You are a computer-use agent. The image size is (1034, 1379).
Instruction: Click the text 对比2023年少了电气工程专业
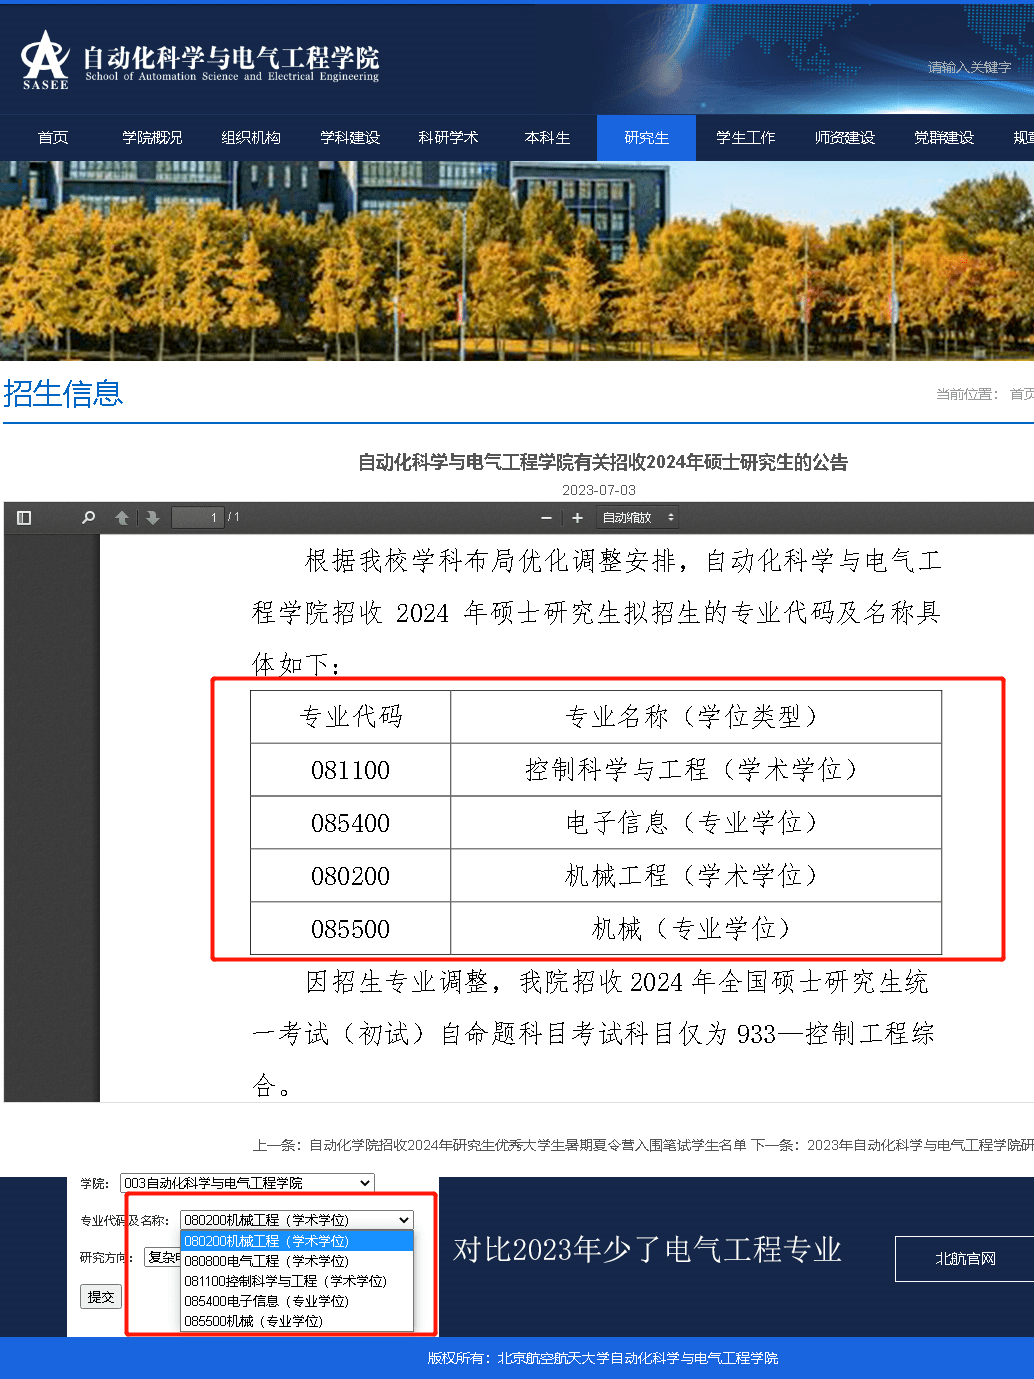click(647, 1250)
